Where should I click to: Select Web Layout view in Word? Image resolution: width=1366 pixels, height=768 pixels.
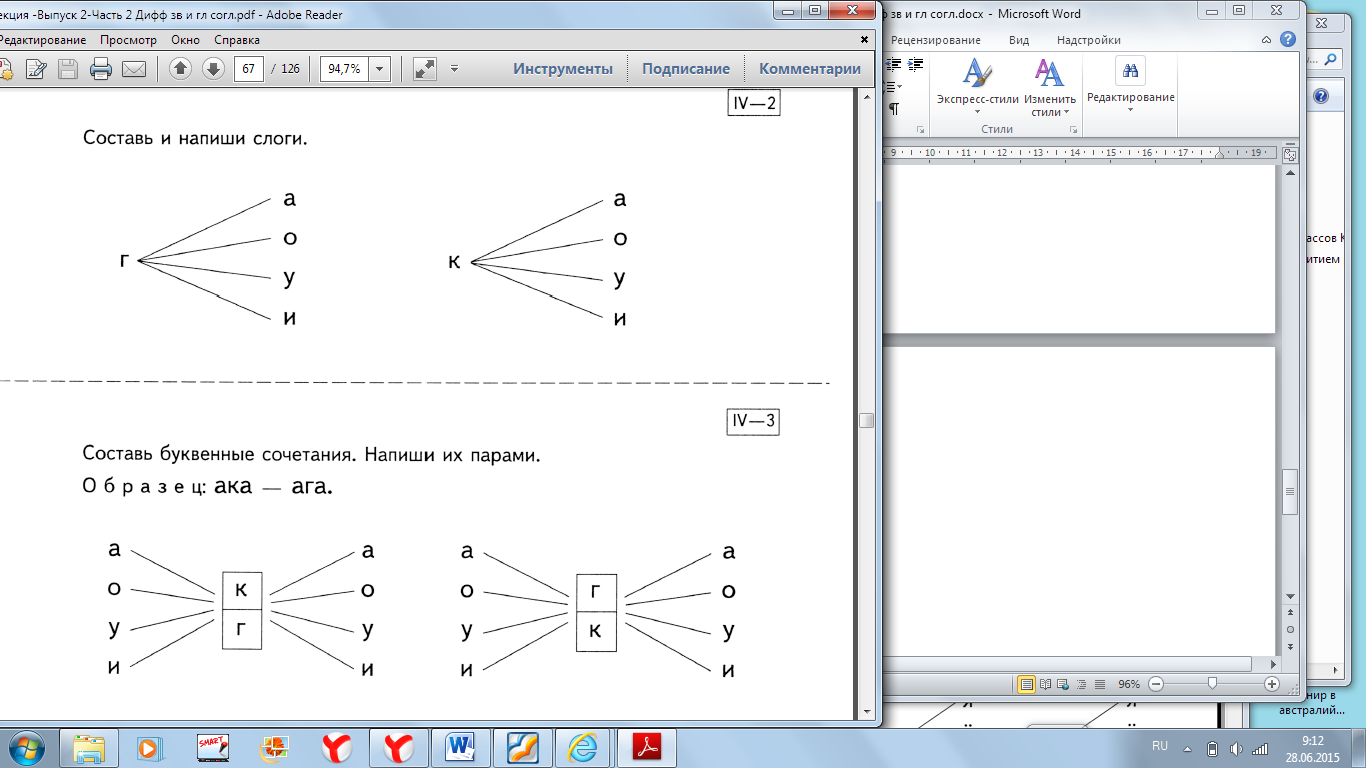pyautogui.click(x=1063, y=684)
